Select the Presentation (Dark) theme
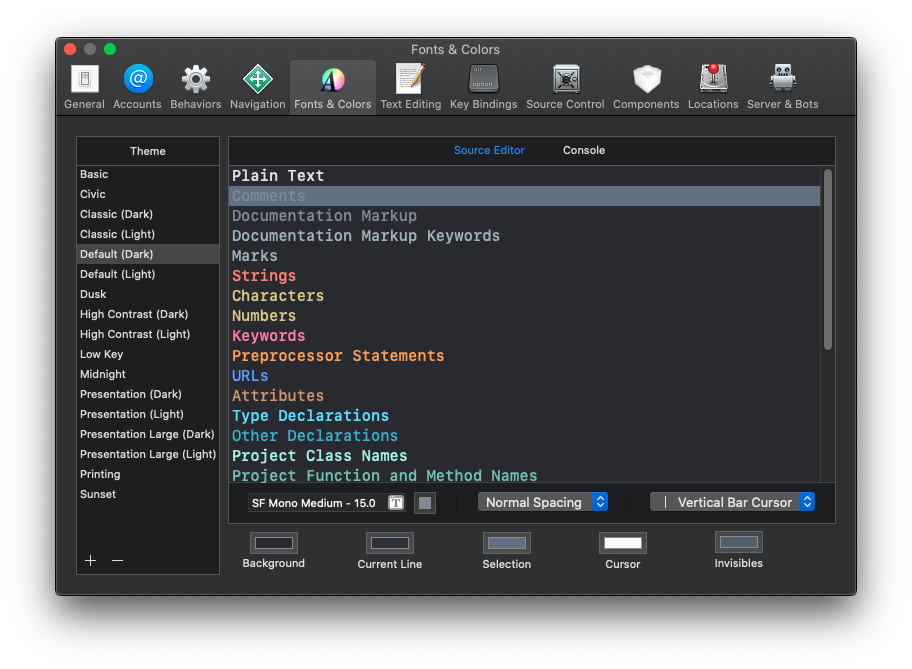The image size is (912, 669). pos(148,394)
